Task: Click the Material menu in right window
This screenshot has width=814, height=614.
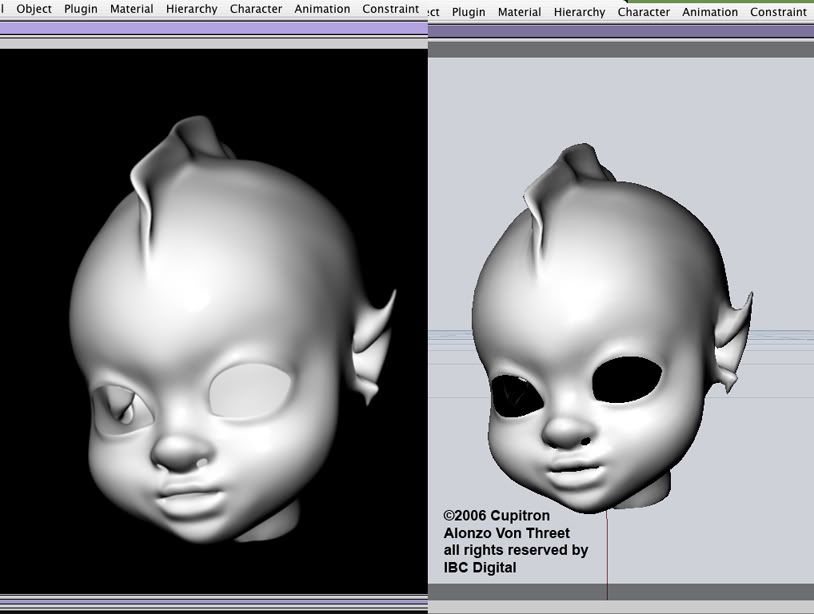Action: [x=519, y=12]
